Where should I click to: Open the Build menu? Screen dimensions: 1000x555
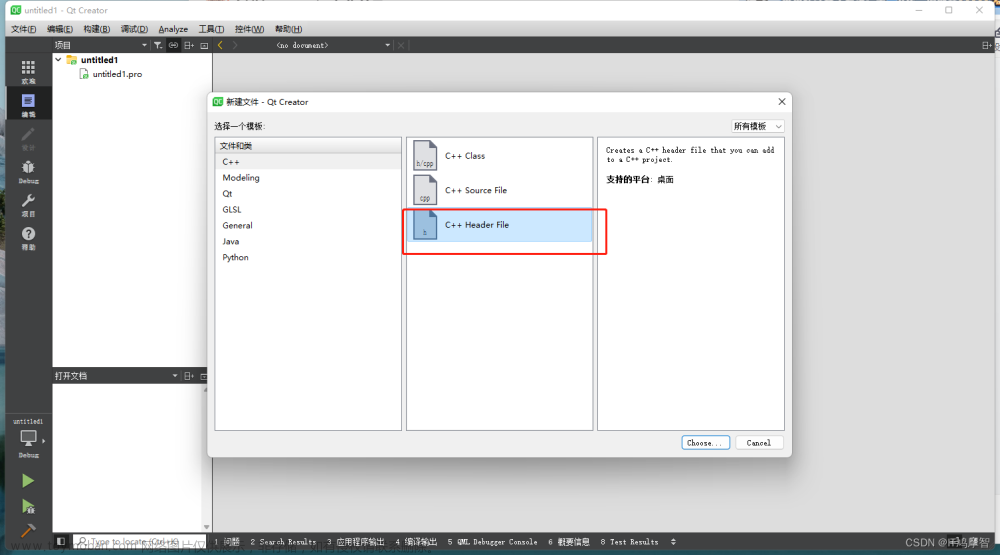[x=97, y=29]
